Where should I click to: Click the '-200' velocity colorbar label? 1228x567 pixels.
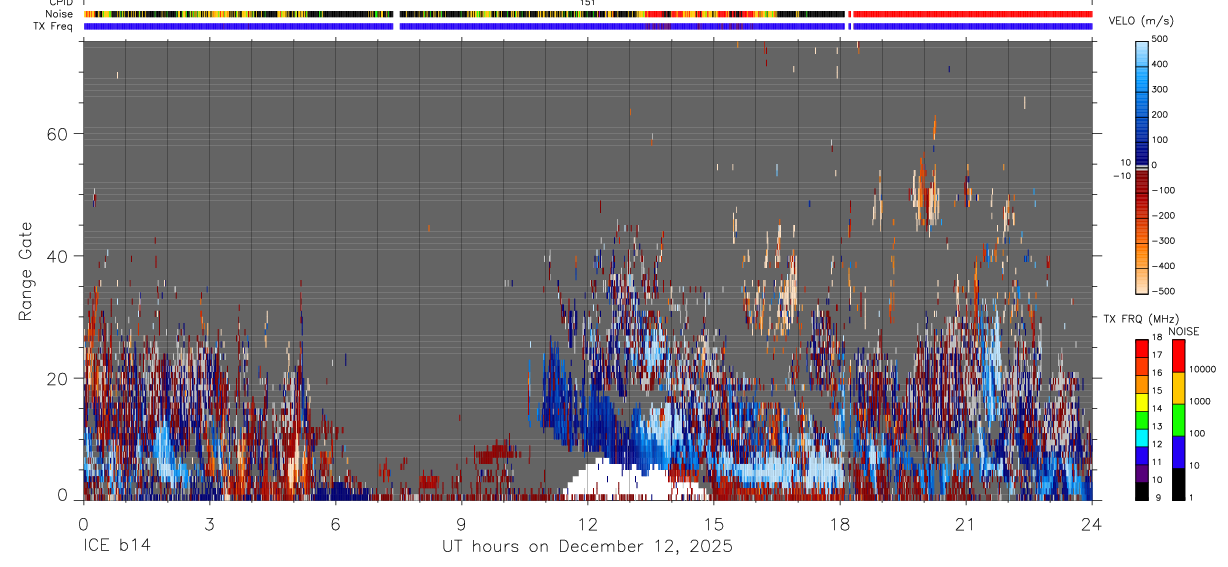click(1163, 215)
